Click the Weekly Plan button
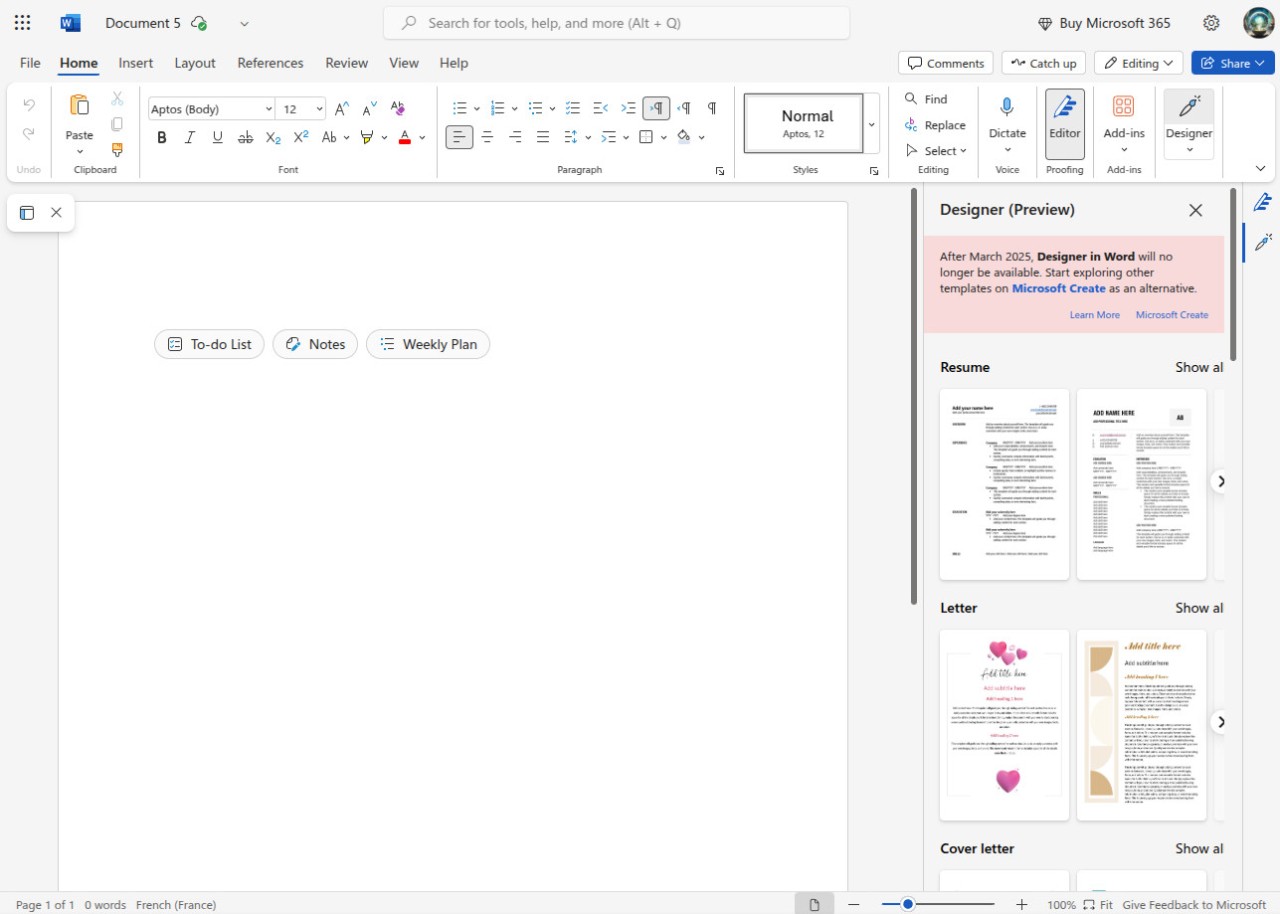Image resolution: width=1280 pixels, height=914 pixels. tap(428, 344)
